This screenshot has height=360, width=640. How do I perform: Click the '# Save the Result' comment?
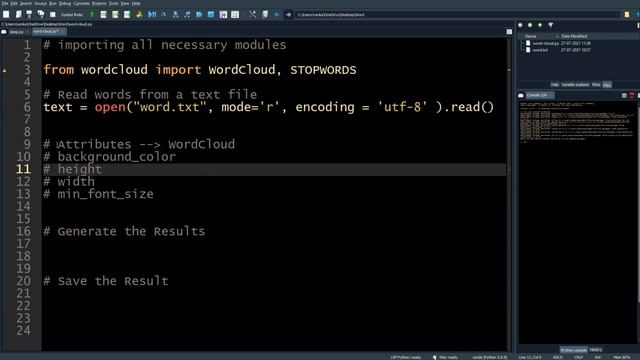click(106, 281)
